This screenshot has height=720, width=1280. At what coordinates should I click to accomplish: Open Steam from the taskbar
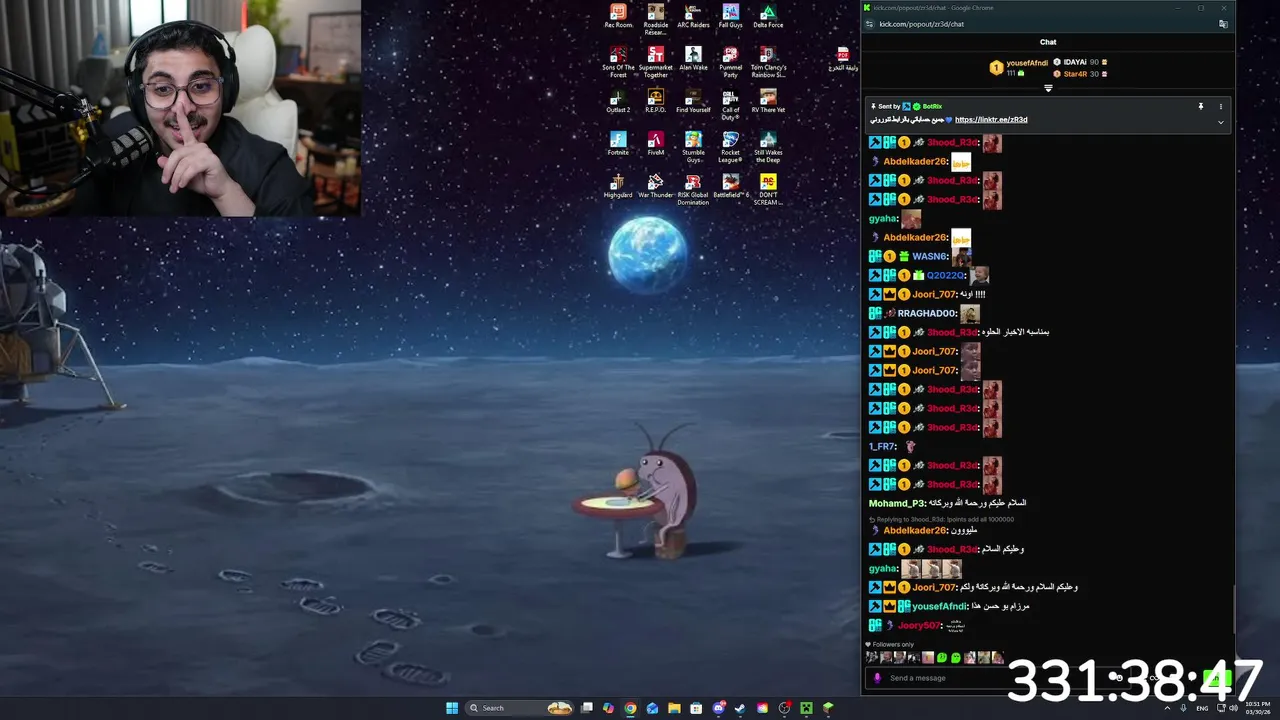(740, 708)
